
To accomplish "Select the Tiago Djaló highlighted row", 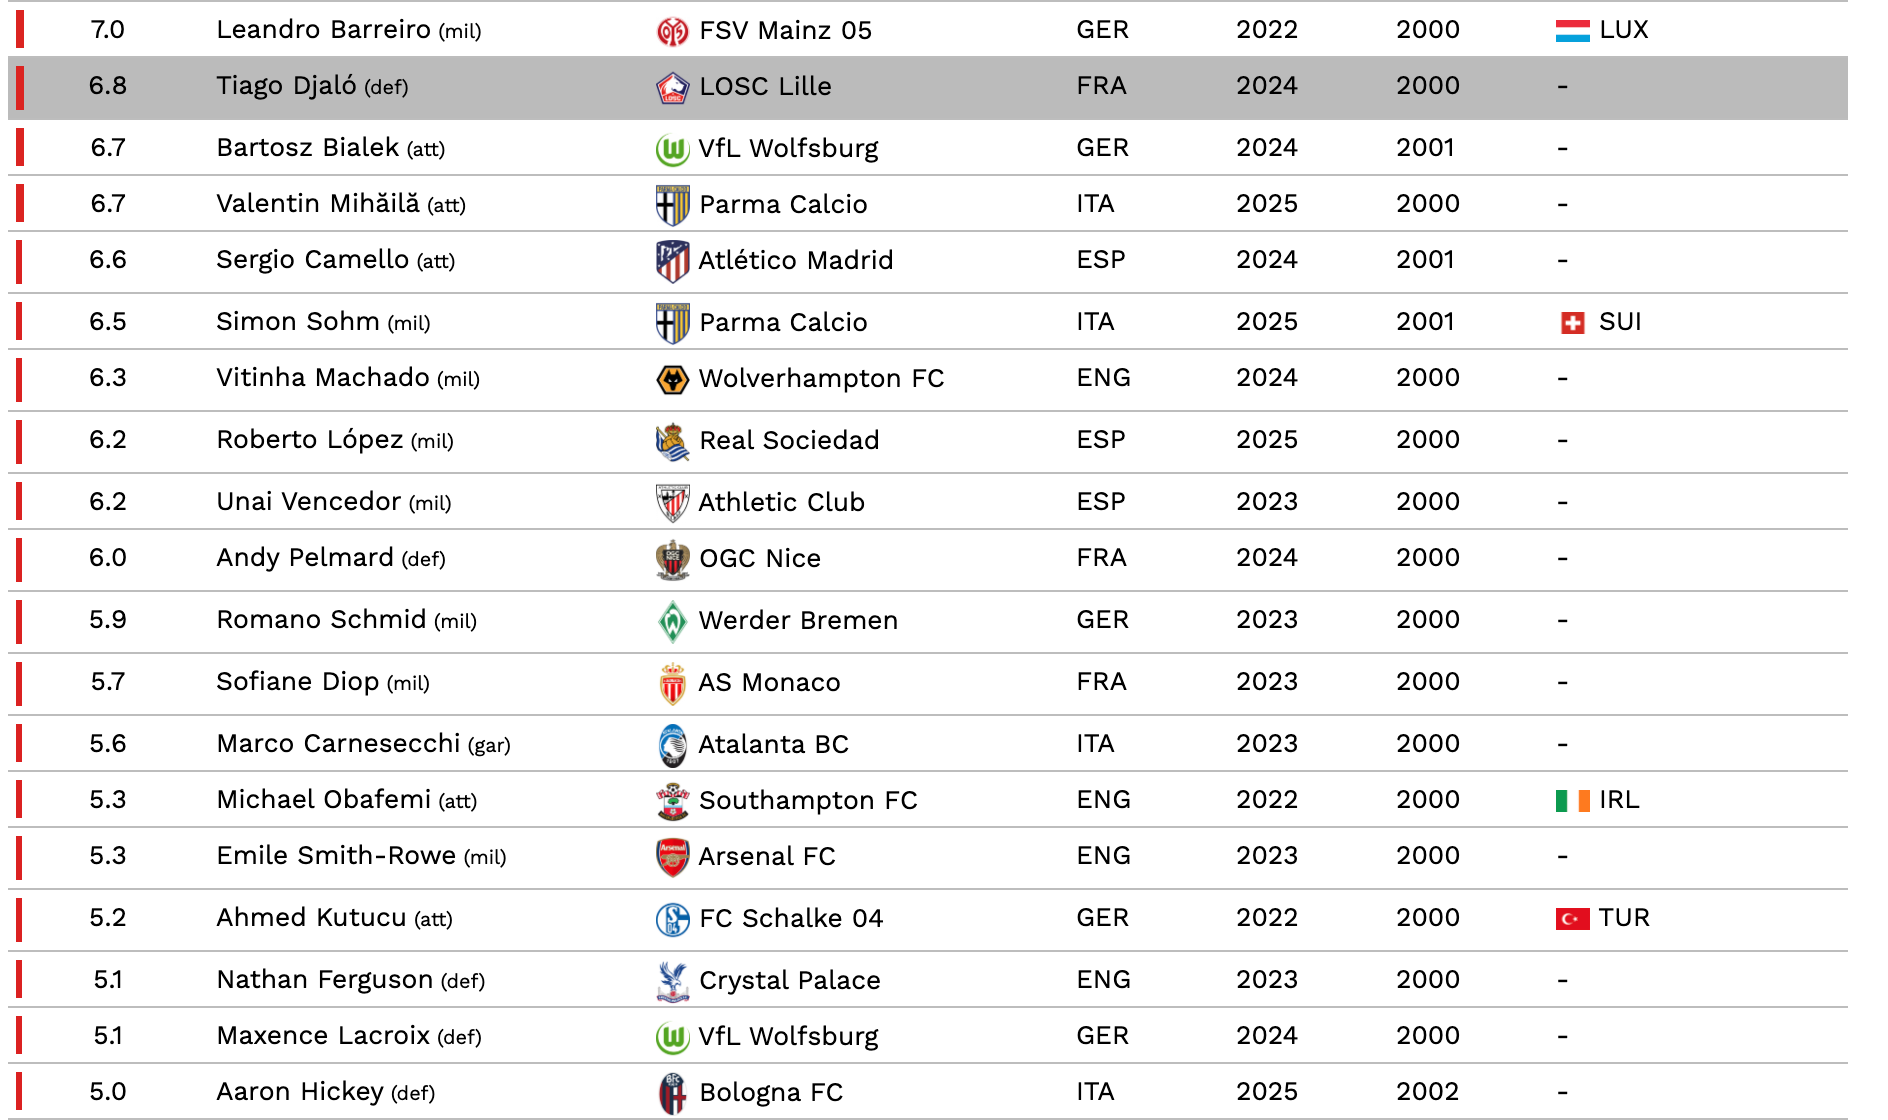I will pos(928,87).
